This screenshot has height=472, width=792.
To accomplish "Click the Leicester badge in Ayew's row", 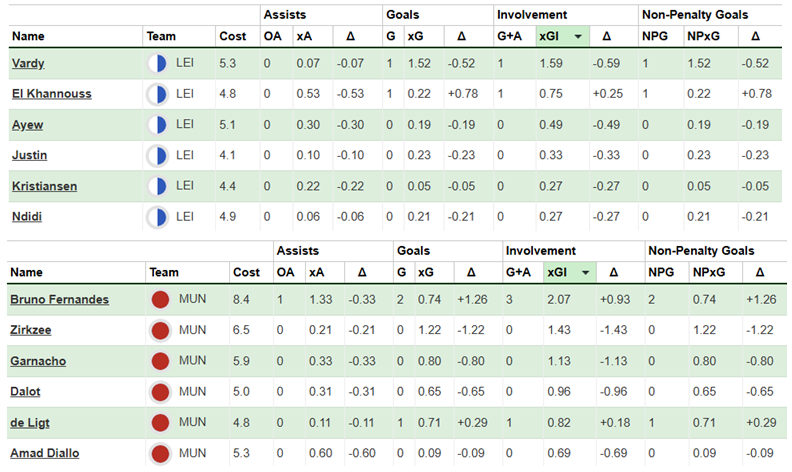I will coord(158,125).
